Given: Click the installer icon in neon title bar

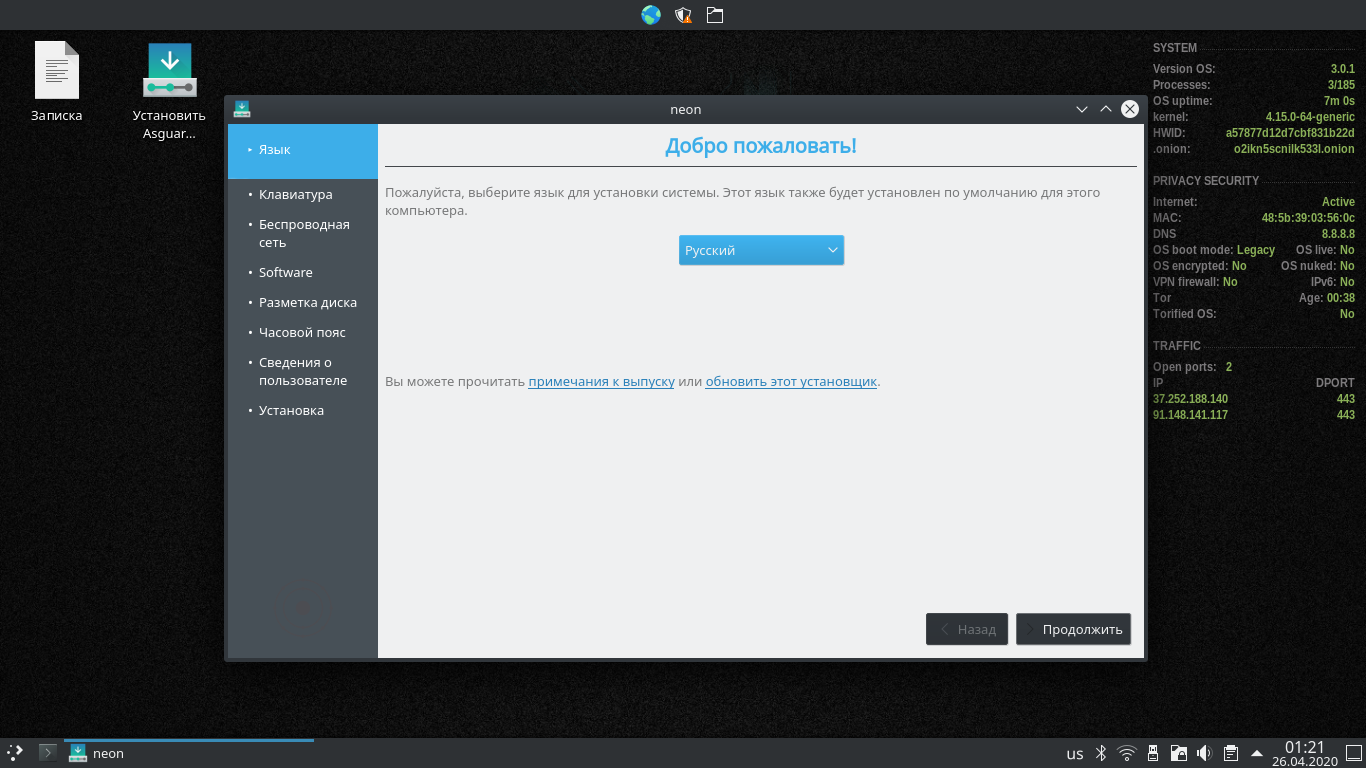Looking at the screenshot, I should 242,109.
